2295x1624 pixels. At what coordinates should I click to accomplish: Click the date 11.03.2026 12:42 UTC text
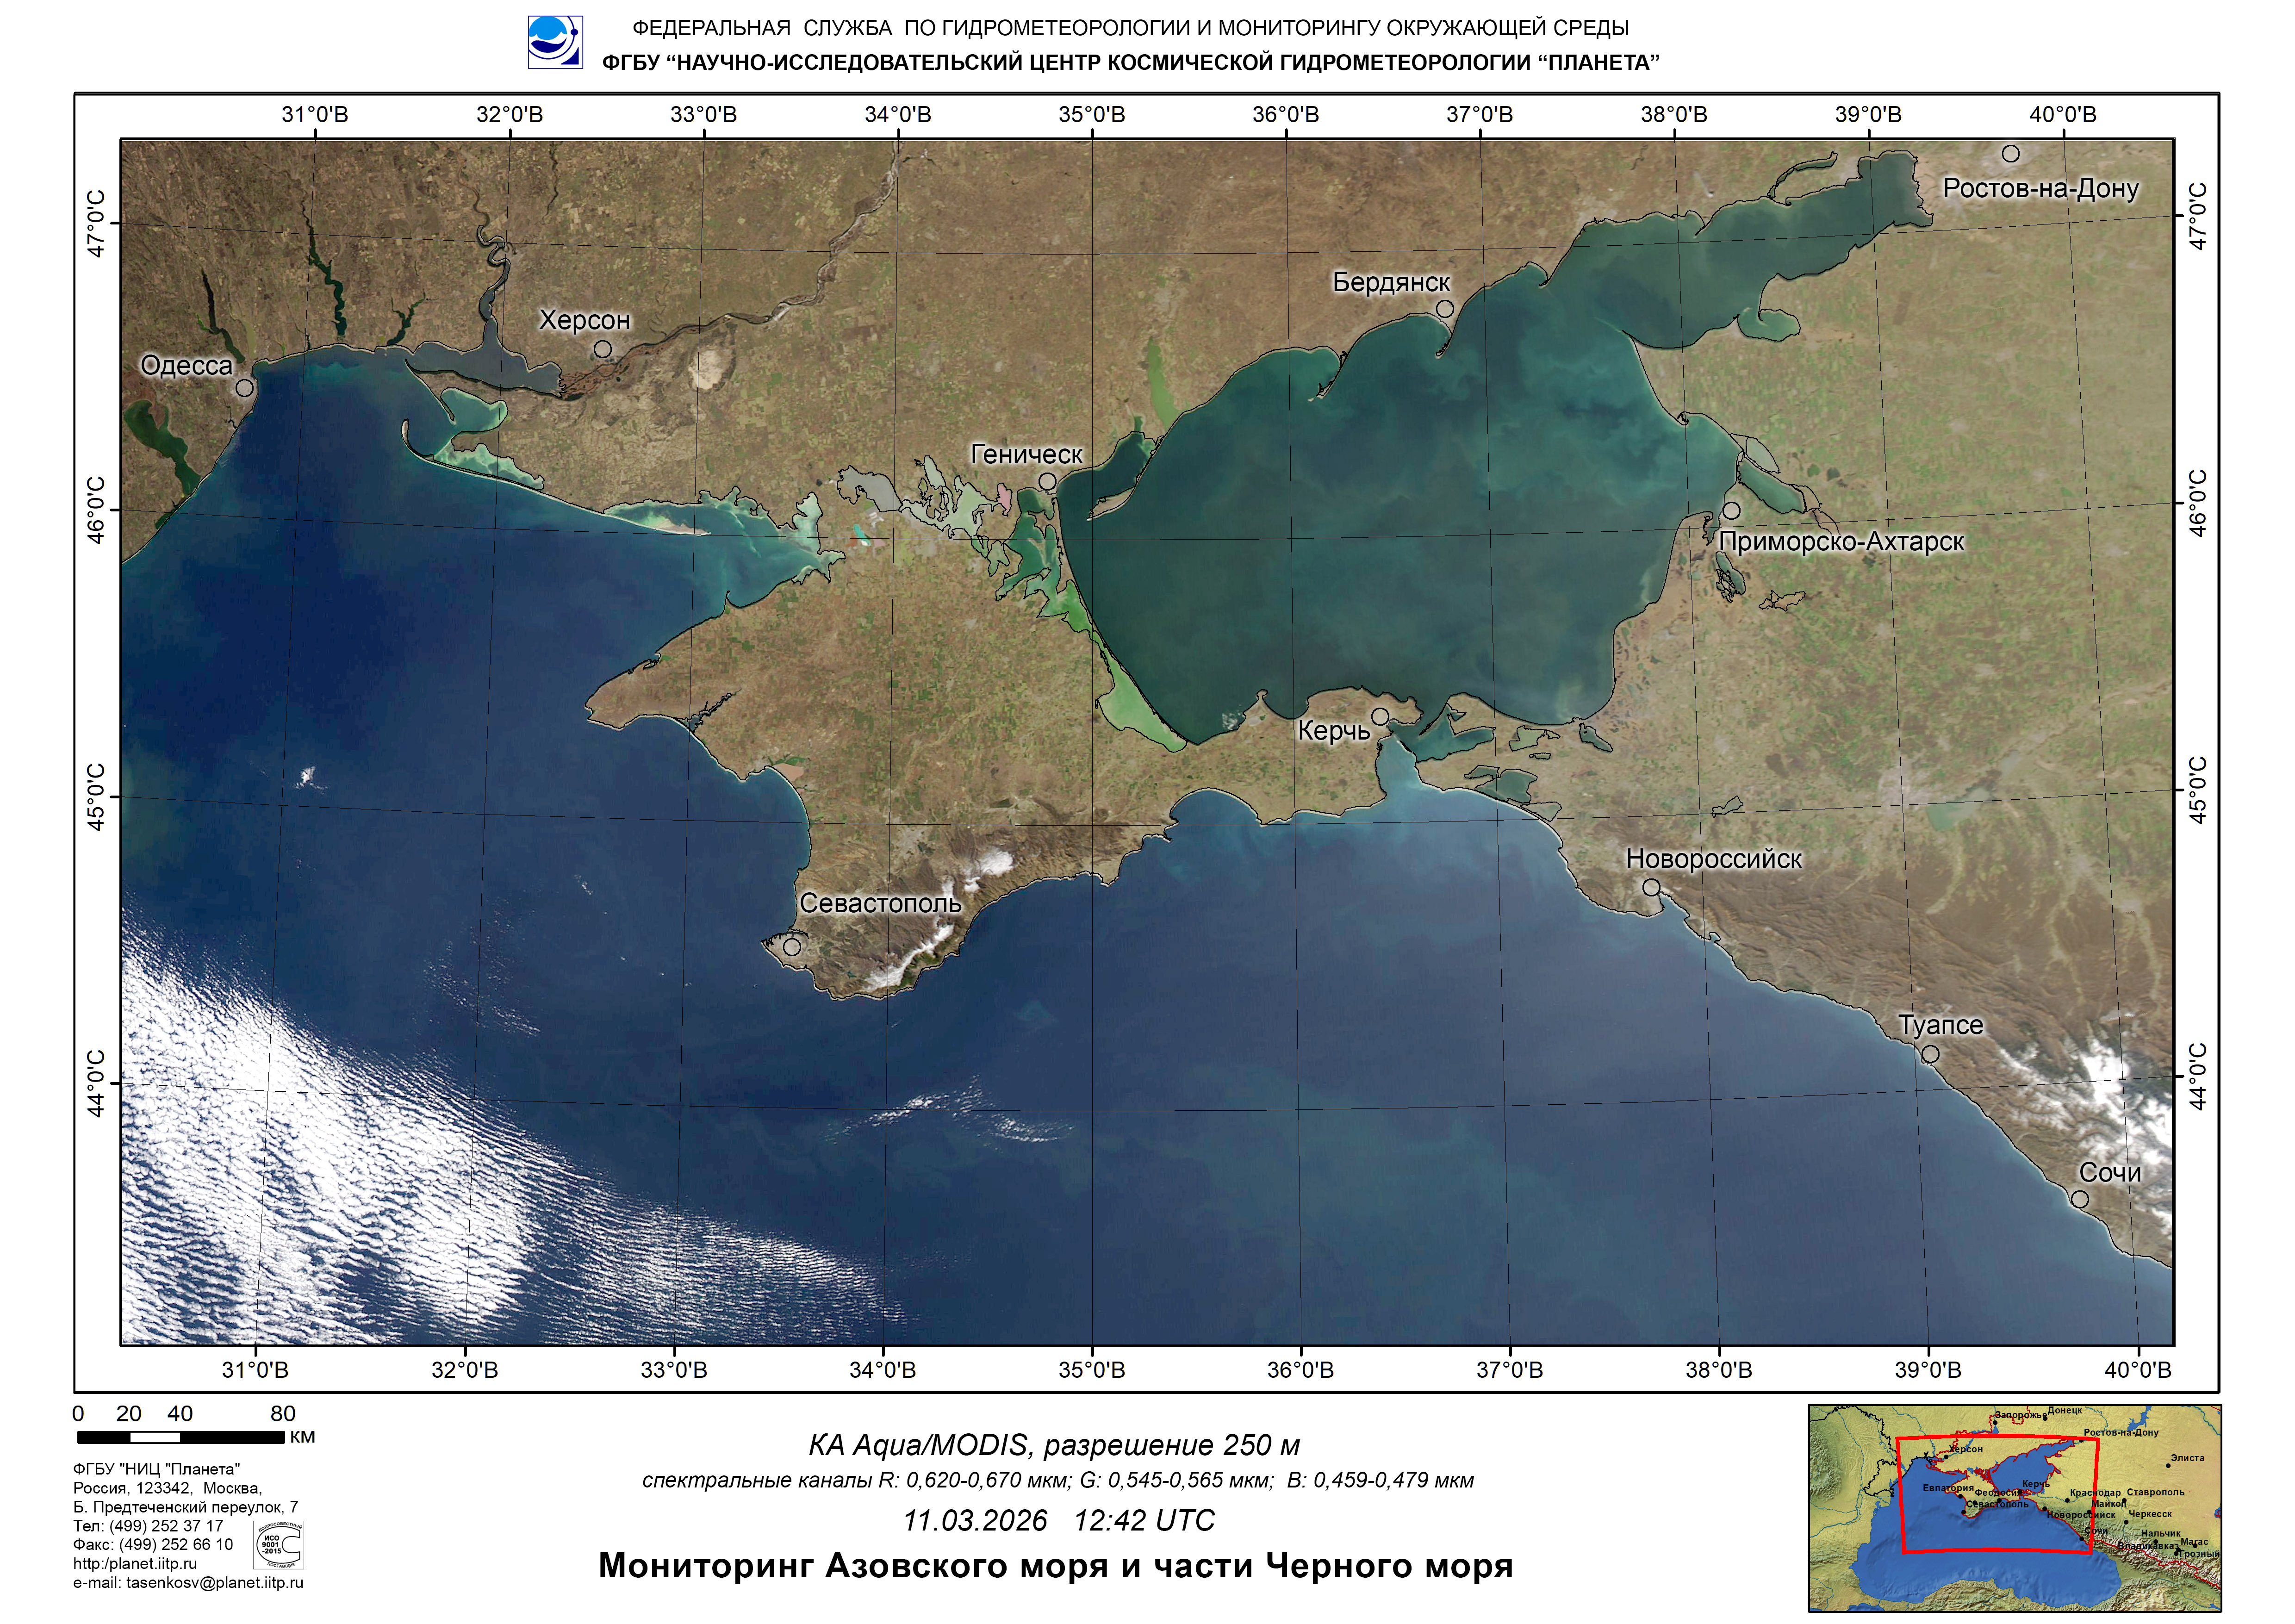point(1058,1521)
